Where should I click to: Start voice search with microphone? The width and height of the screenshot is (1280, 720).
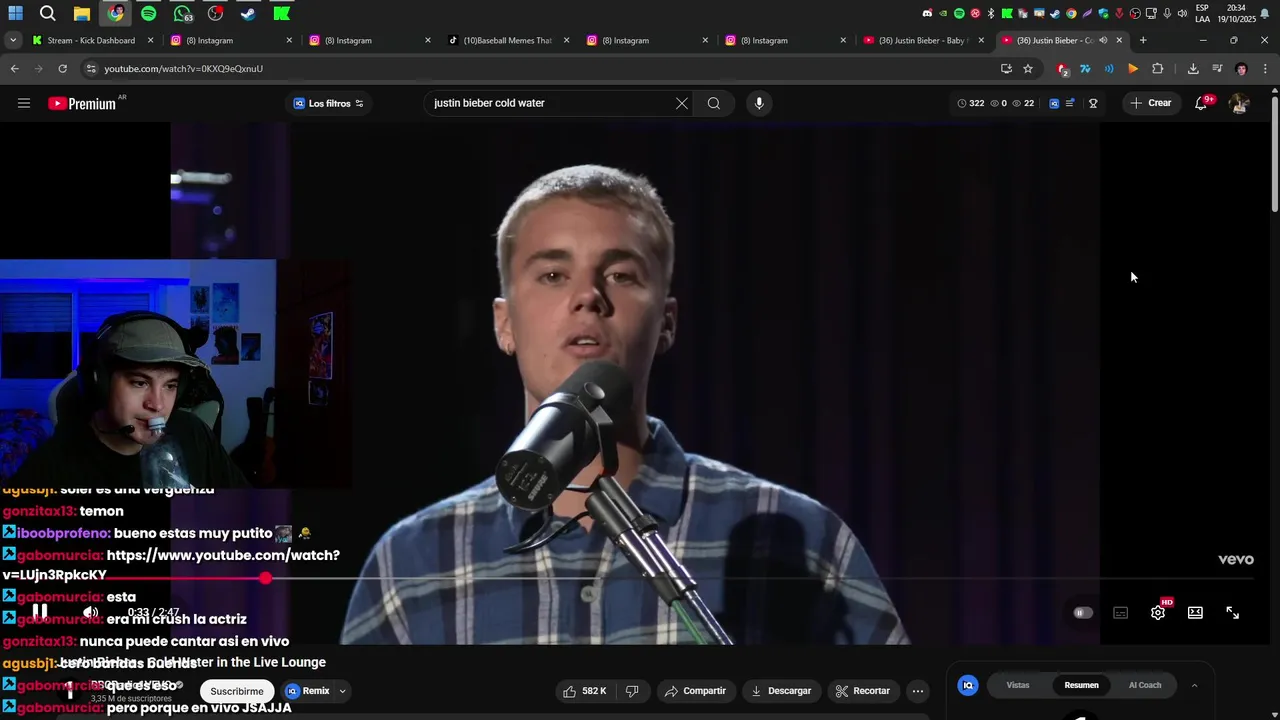click(759, 103)
